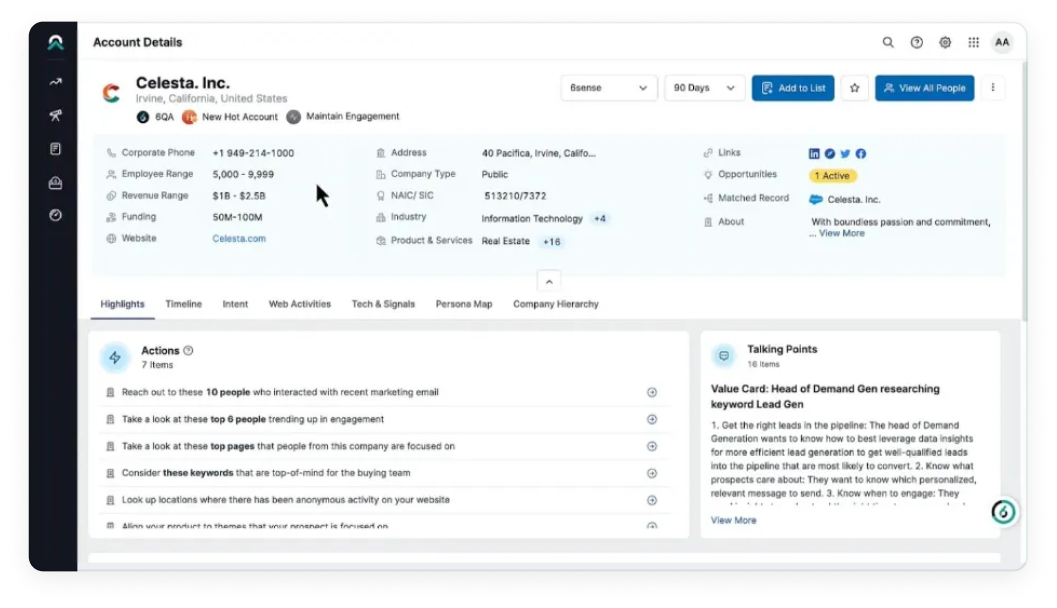Expand the 'top 6 people' trending action
1057x608 pixels.
point(651,419)
